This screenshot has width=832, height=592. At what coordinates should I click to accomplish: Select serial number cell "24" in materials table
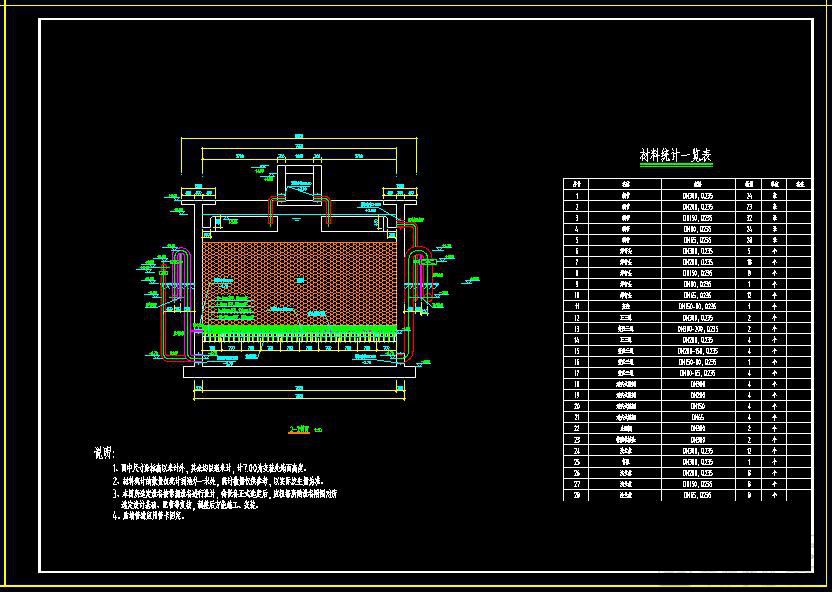[576, 451]
